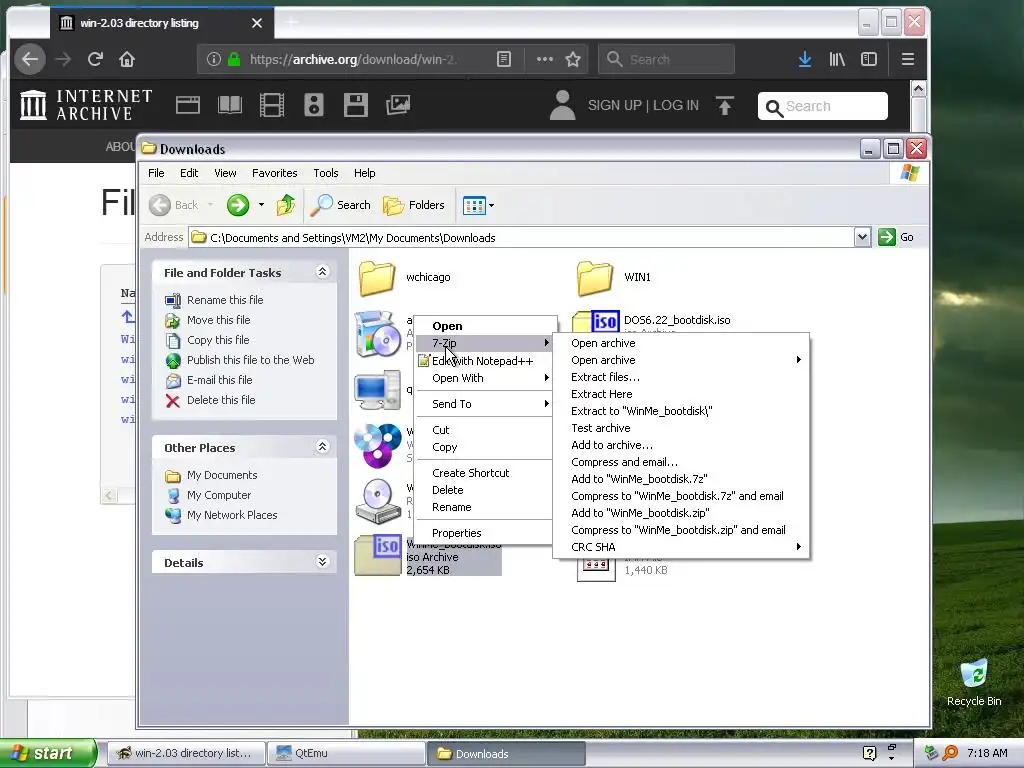Toggle Firefox sidebar icon

(869, 59)
